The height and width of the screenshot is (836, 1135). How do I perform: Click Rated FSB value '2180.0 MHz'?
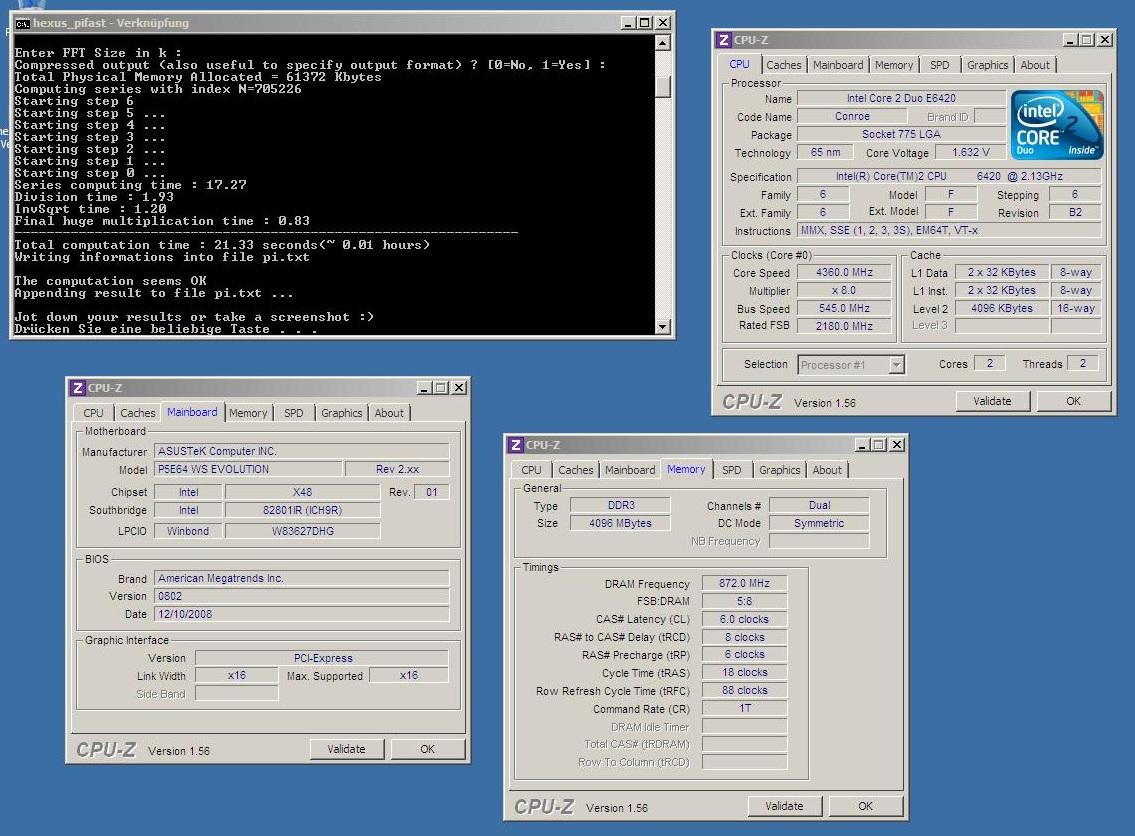[x=844, y=326]
